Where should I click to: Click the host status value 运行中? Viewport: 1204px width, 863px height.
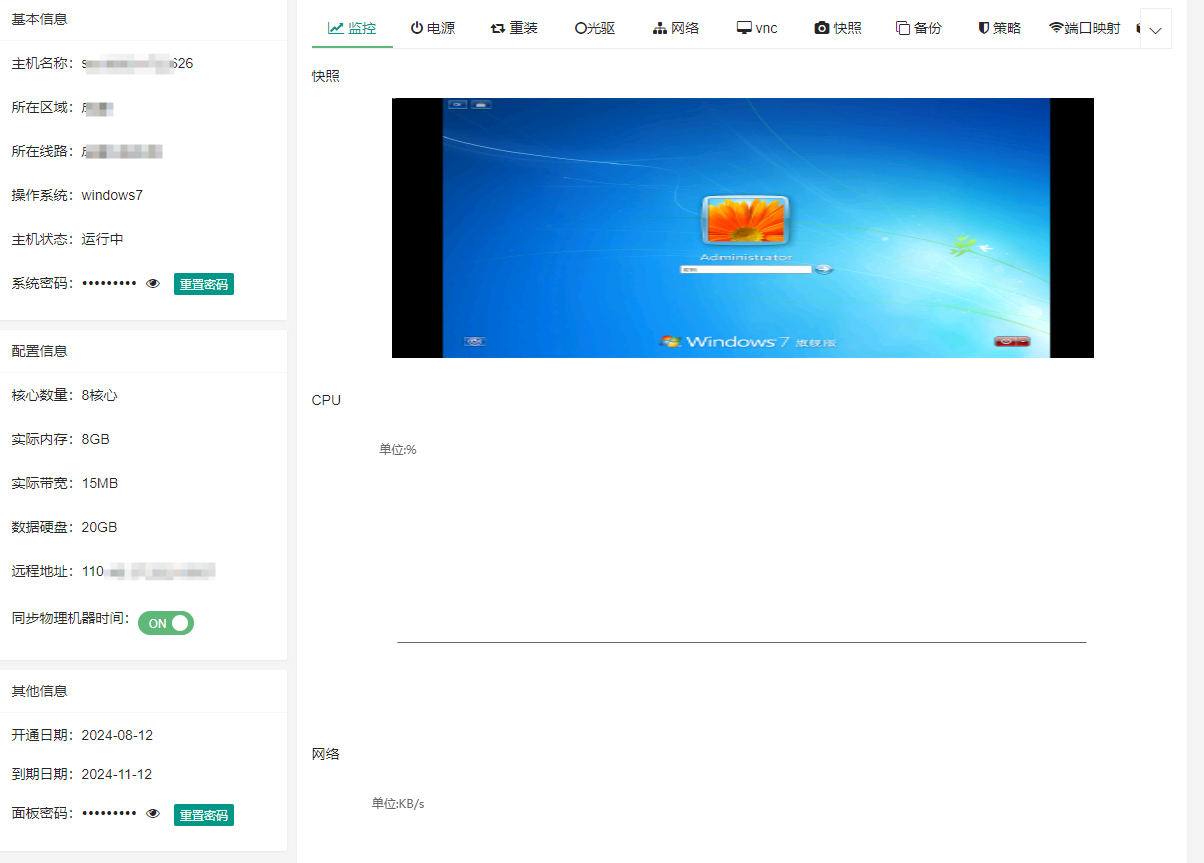pyautogui.click(x=103, y=239)
